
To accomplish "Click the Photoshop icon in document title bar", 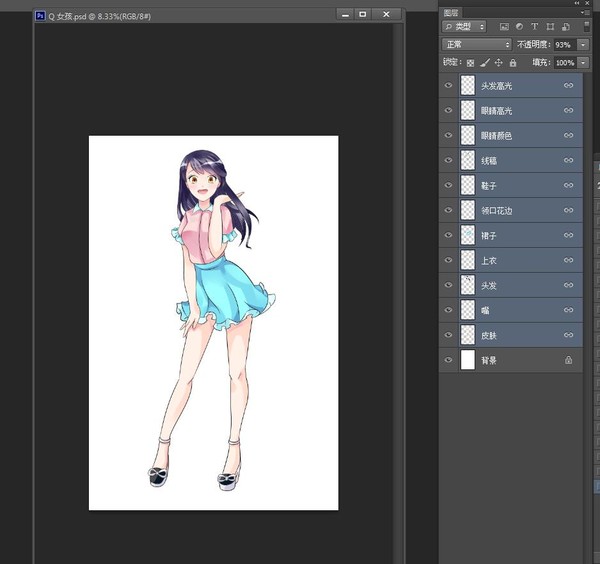I will (40, 16).
